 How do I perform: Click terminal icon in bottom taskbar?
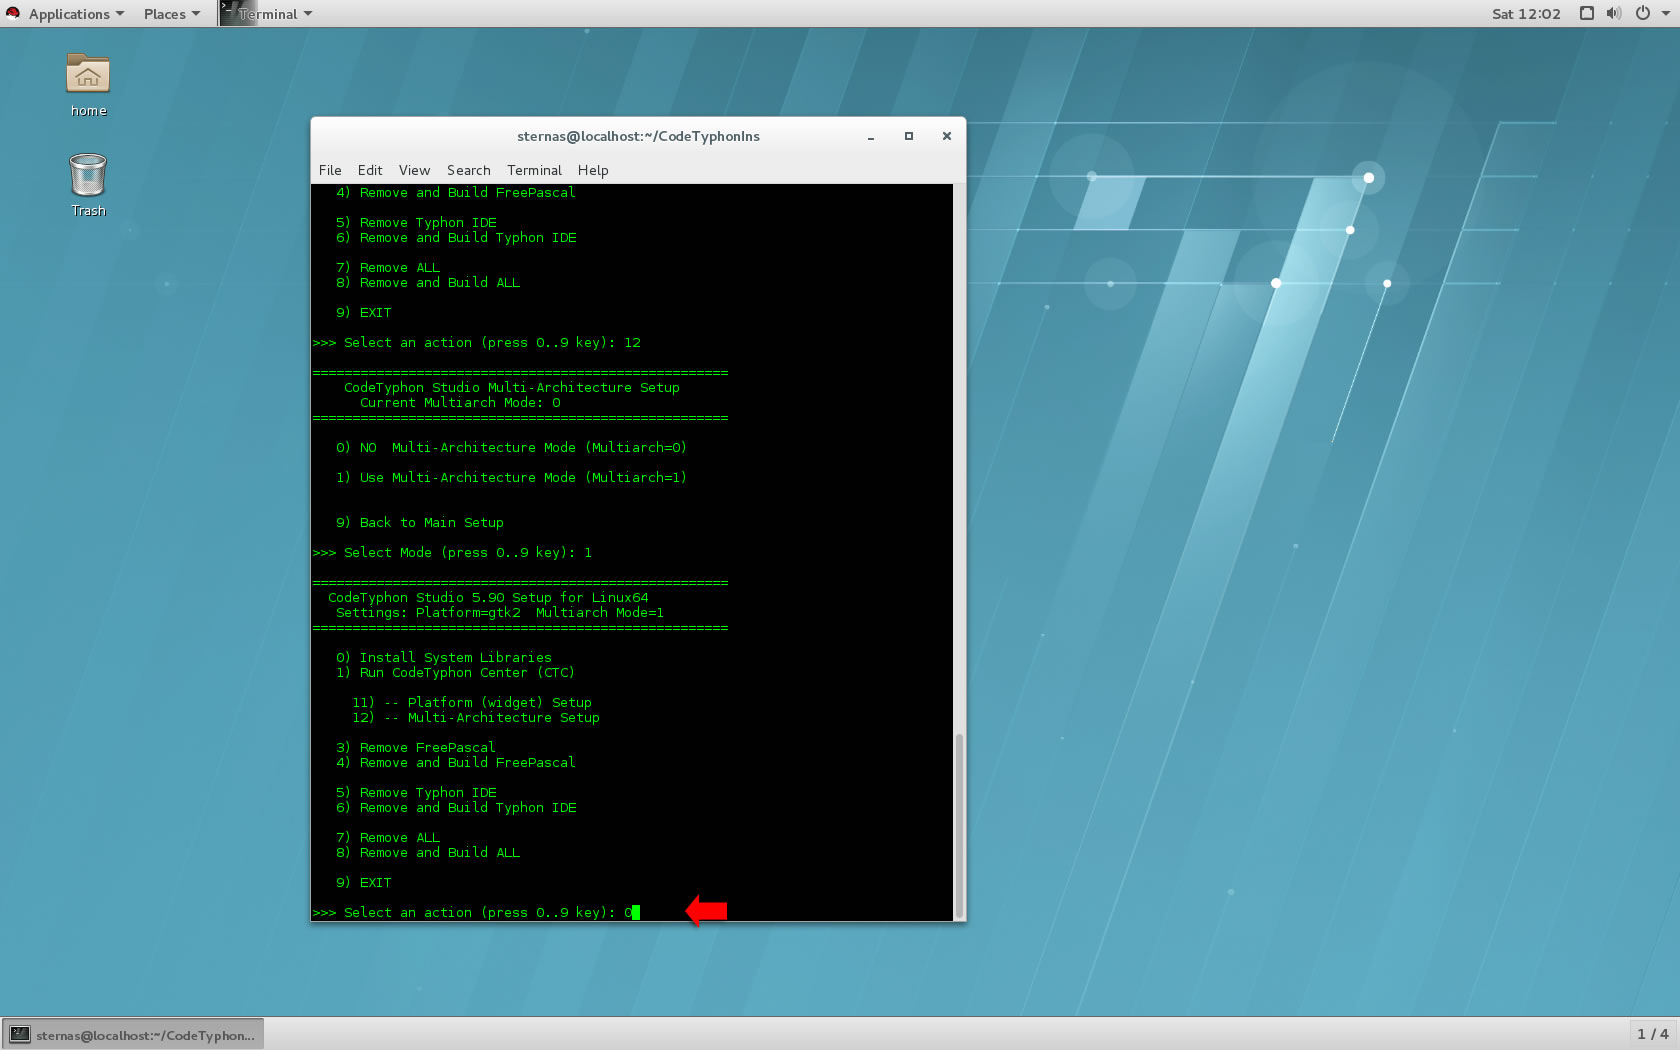[20, 1035]
